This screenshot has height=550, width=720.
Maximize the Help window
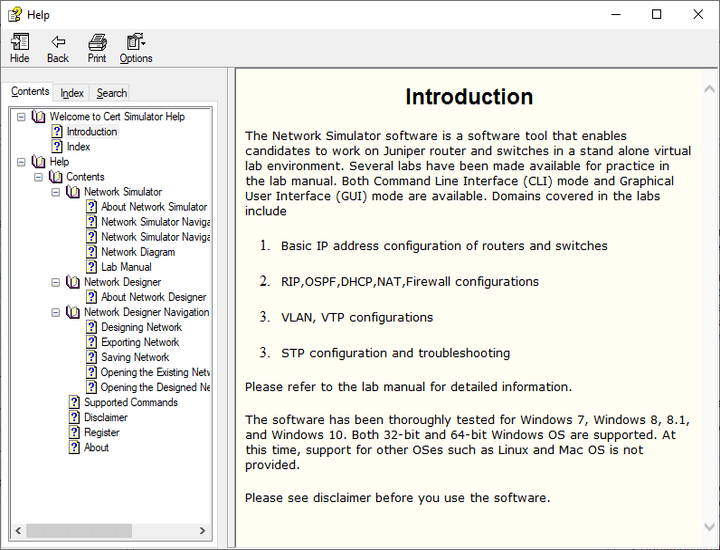tap(657, 15)
